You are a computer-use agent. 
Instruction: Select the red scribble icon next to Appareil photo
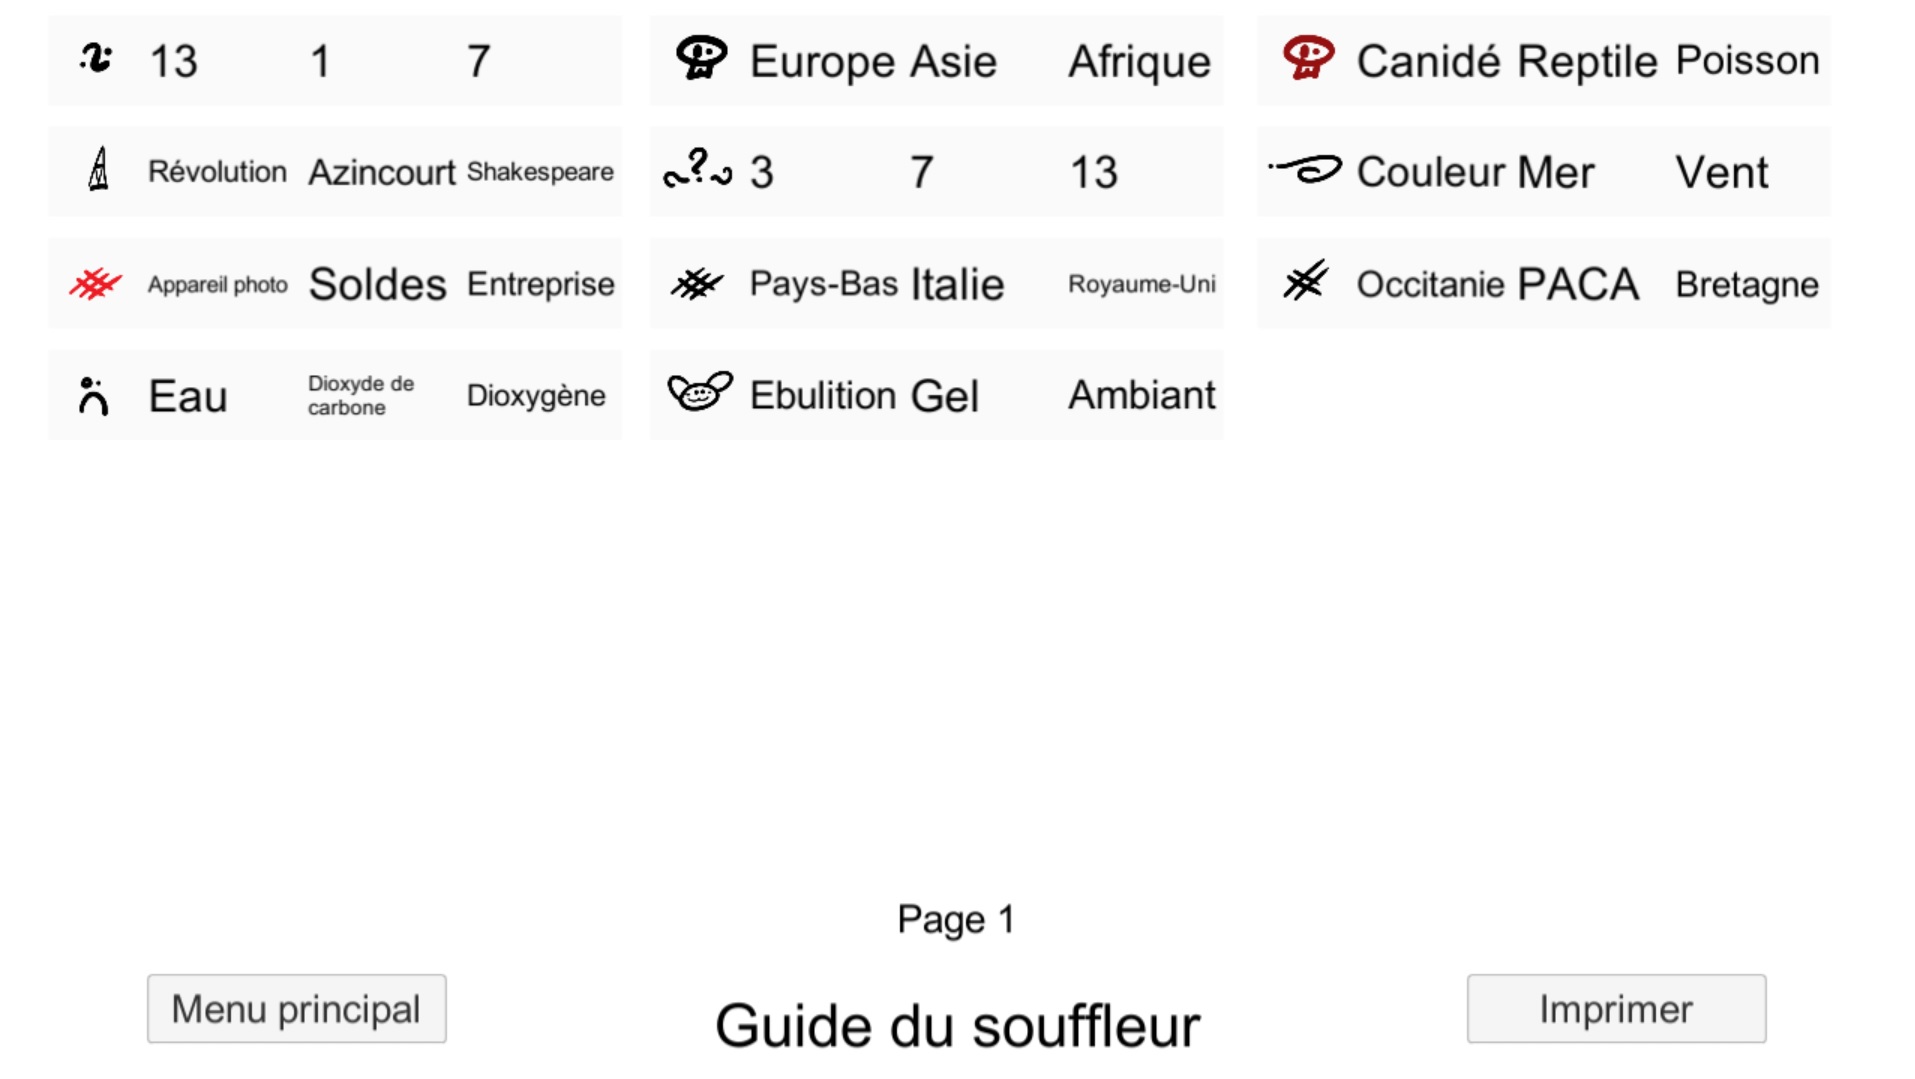(x=96, y=284)
